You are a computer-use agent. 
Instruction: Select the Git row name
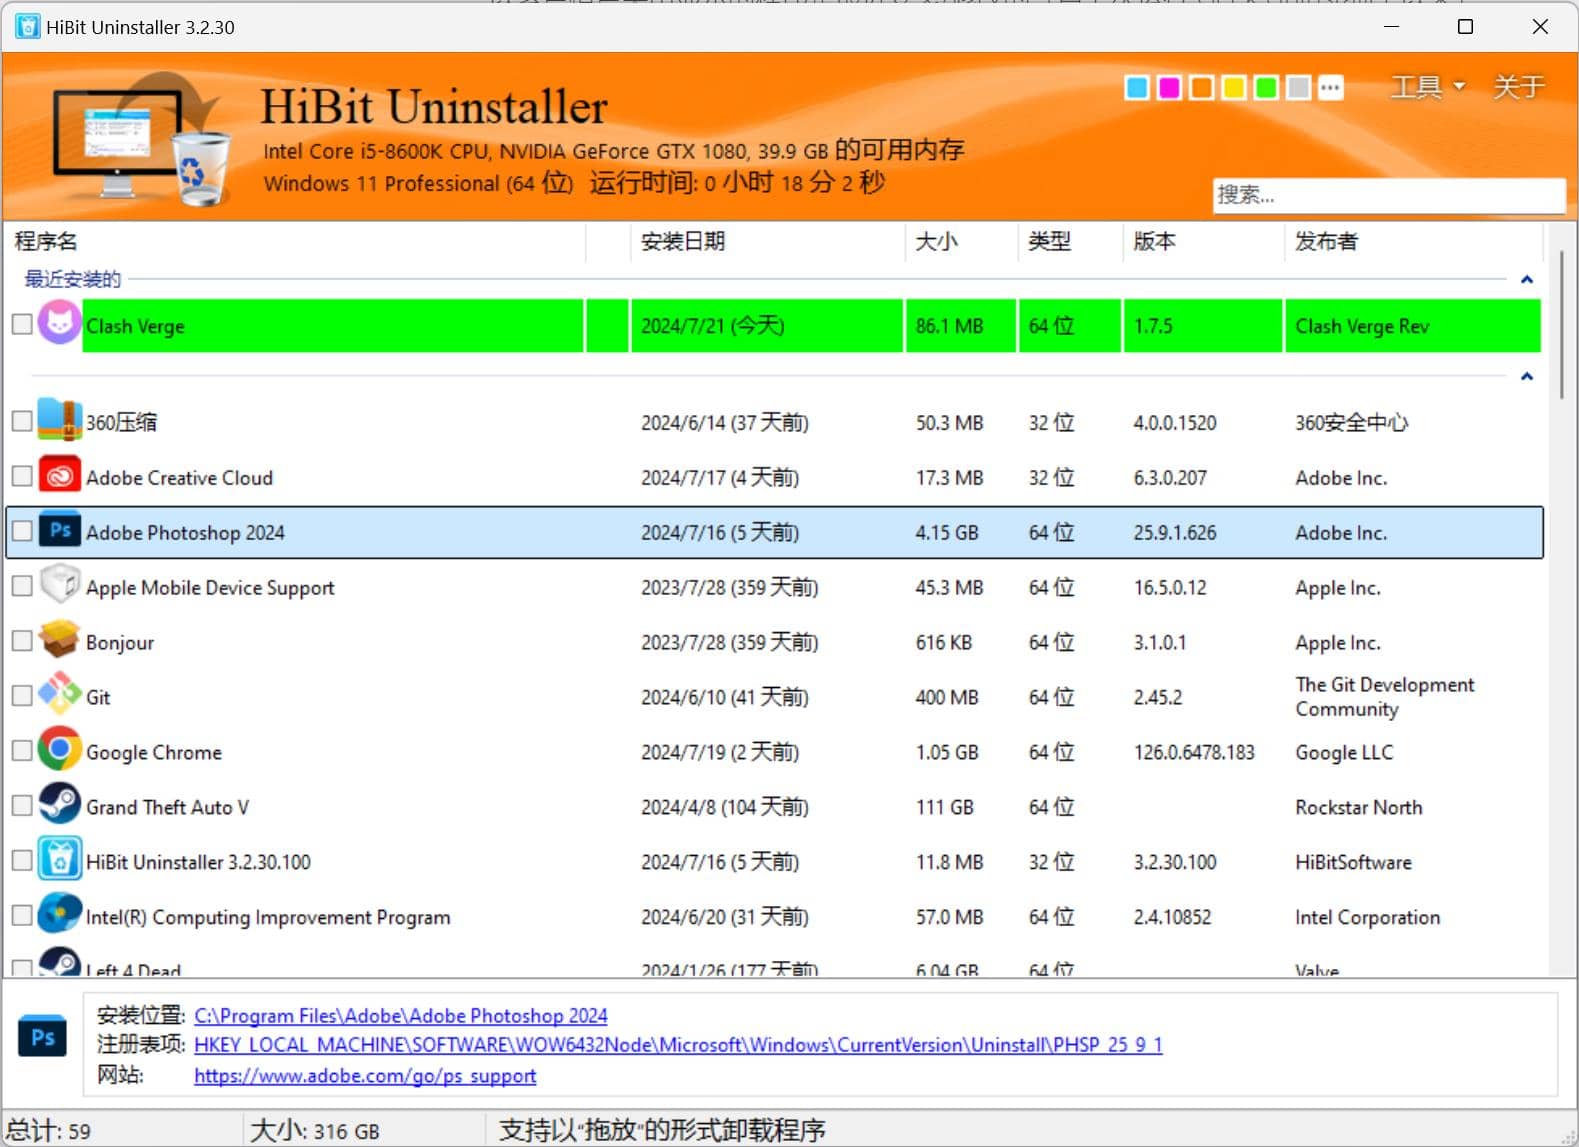tap(98, 697)
